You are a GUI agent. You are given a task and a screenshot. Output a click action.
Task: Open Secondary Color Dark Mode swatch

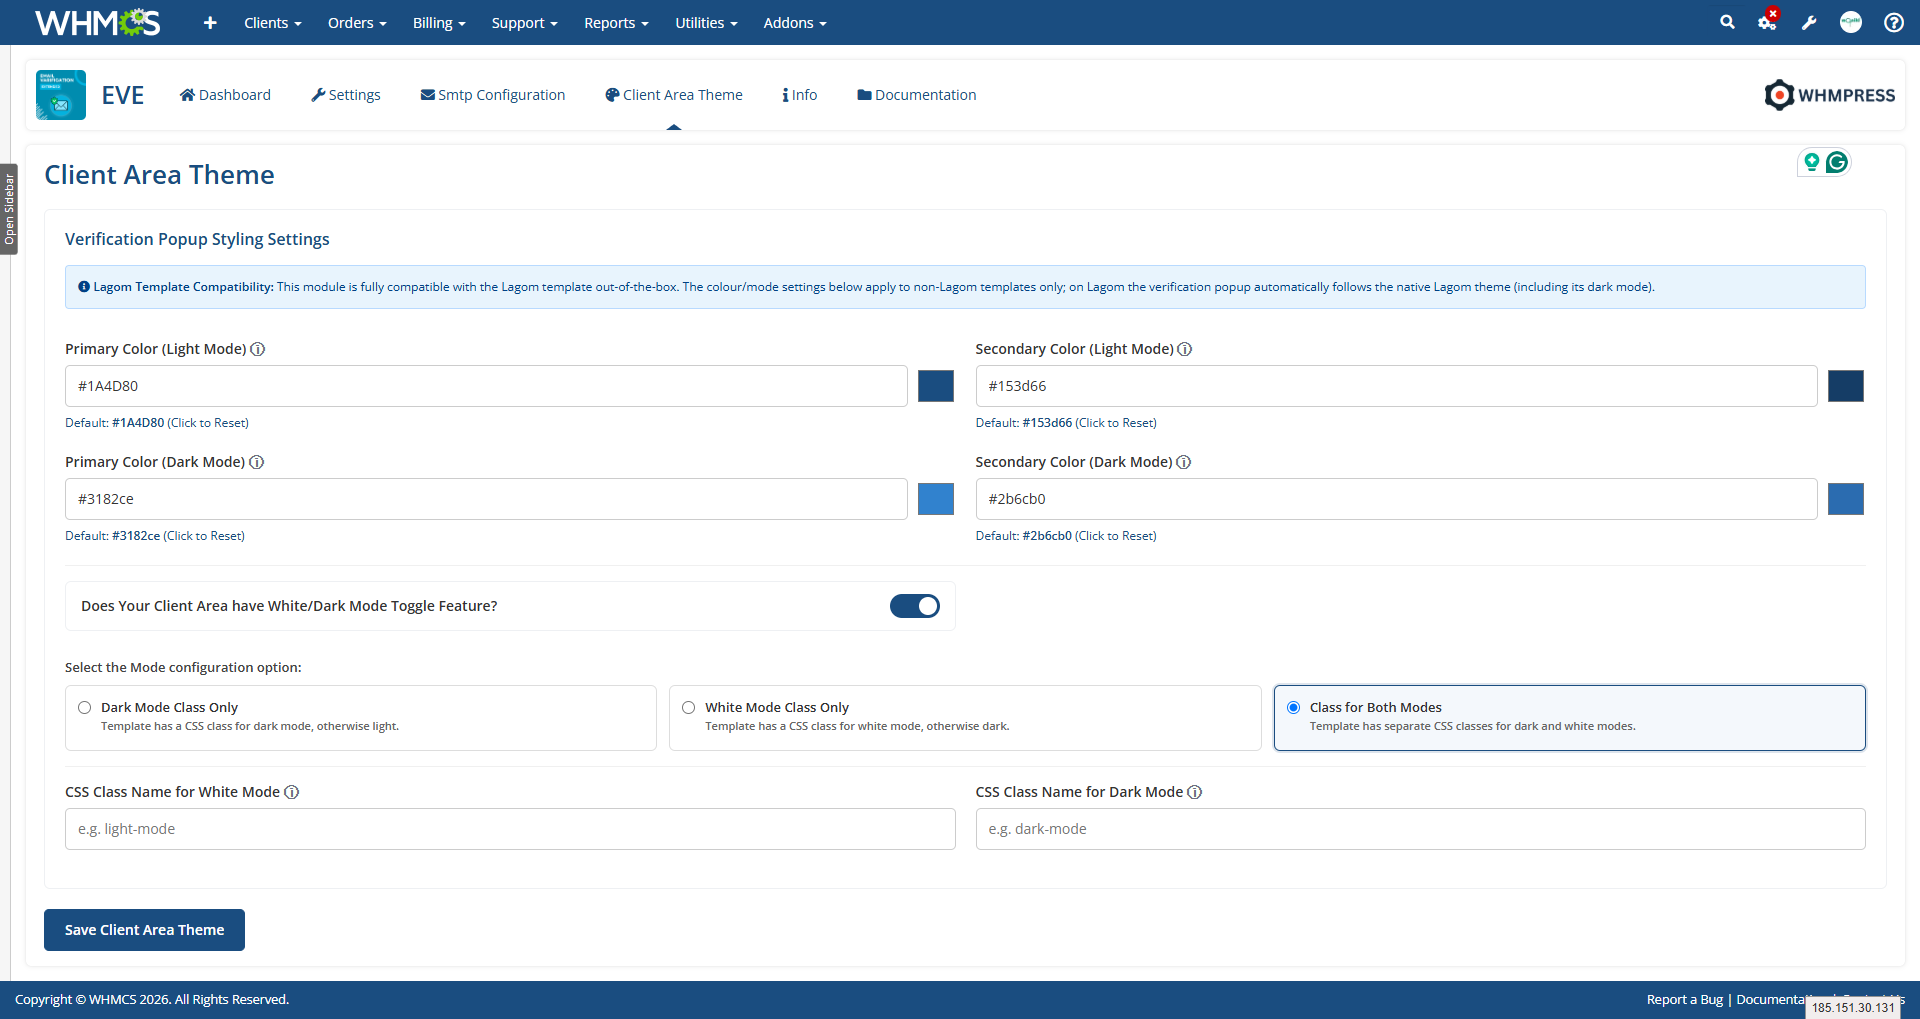(1846, 499)
